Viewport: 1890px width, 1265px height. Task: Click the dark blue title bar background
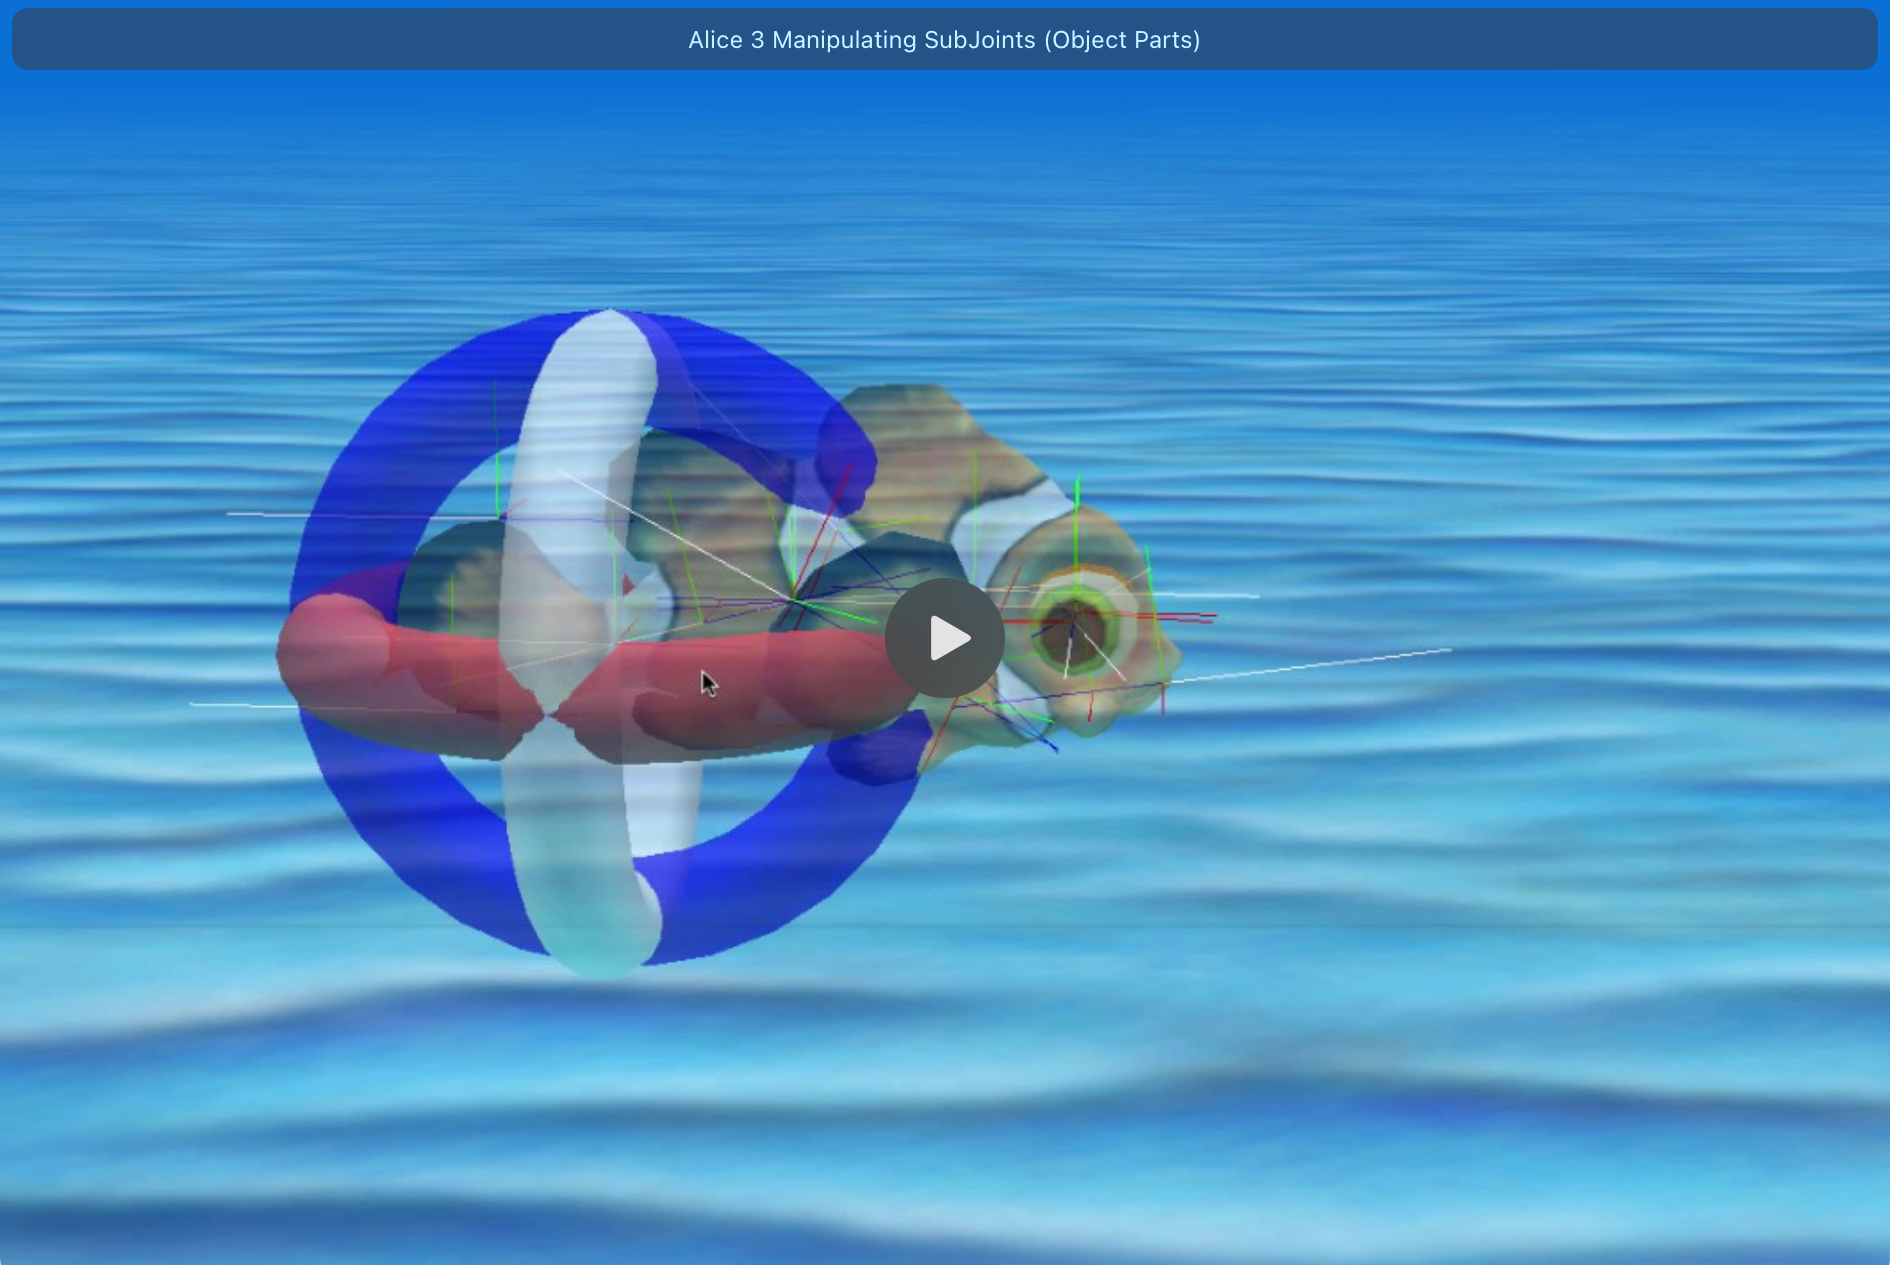point(300,40)
